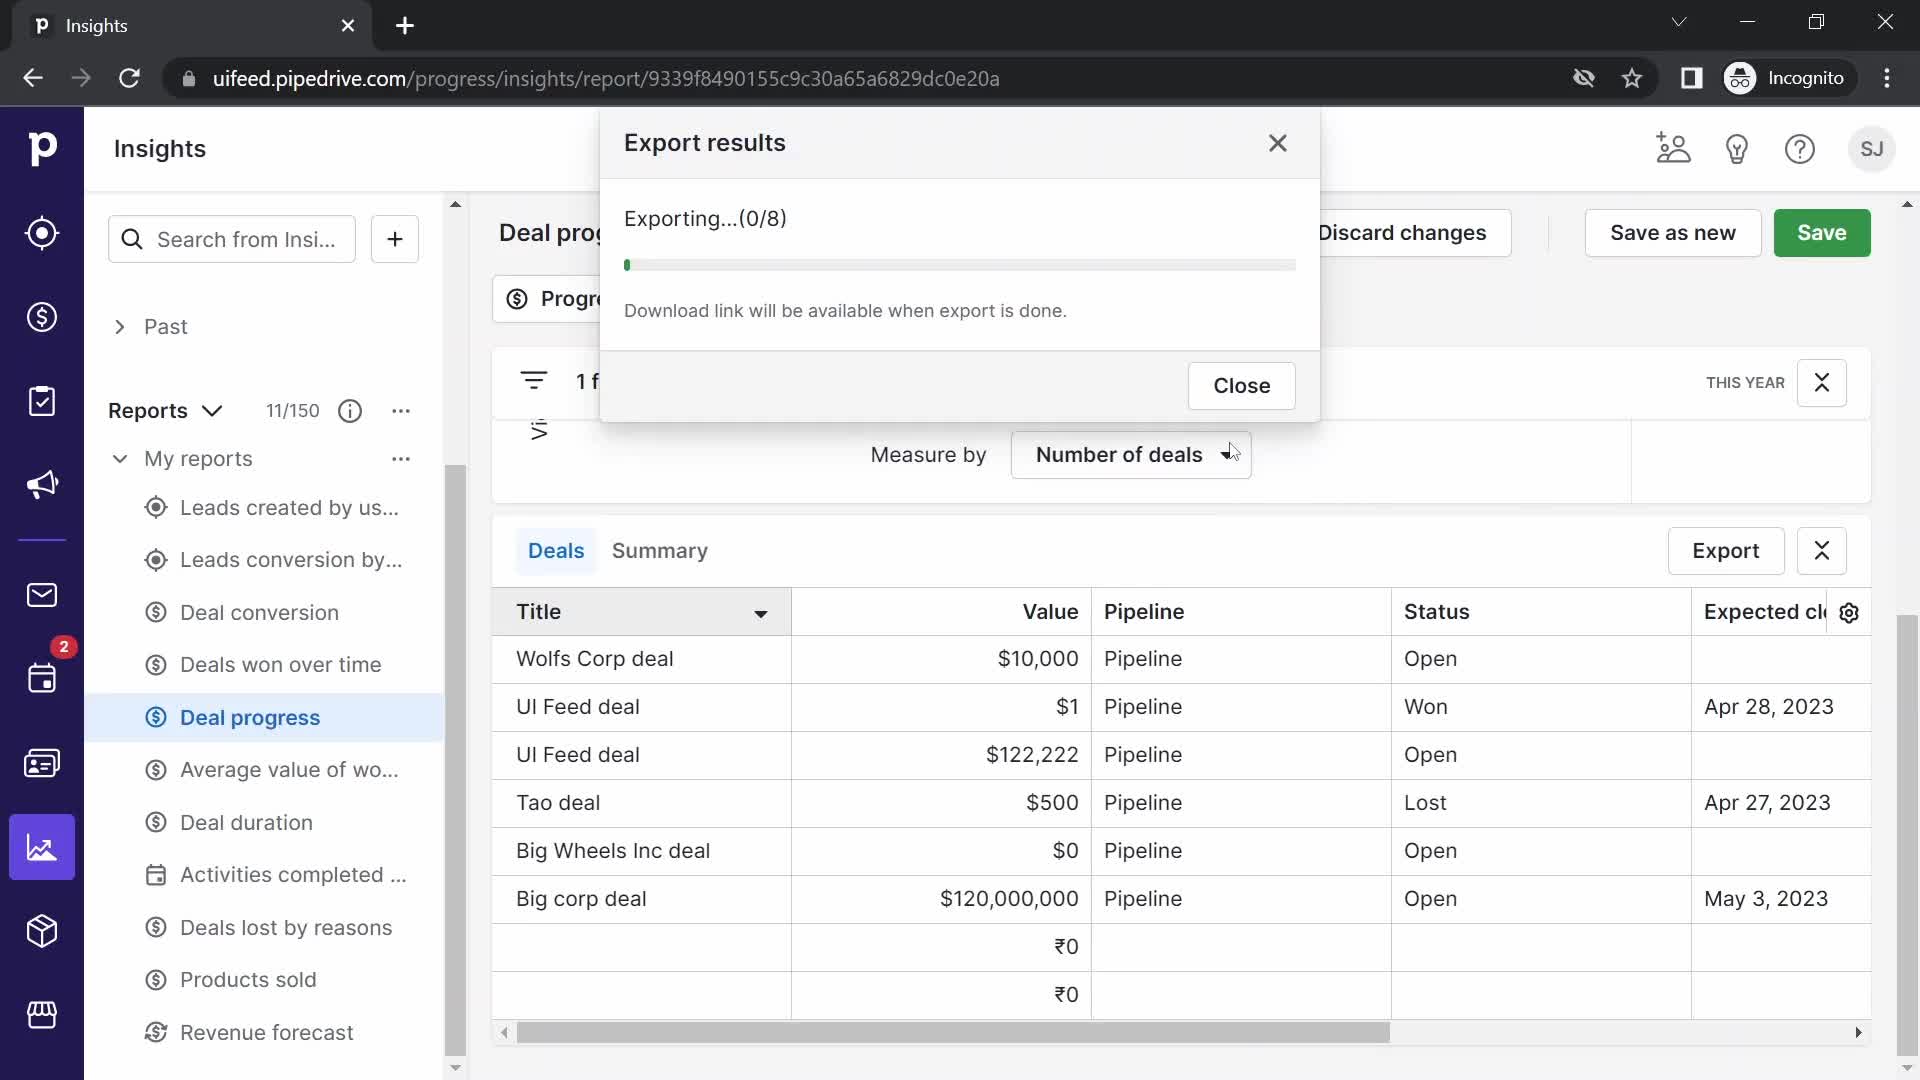Image resolution: width=1920 pixels, height=1080 pixels.
Task: Expand the My reports section
Action: (119, 459)
